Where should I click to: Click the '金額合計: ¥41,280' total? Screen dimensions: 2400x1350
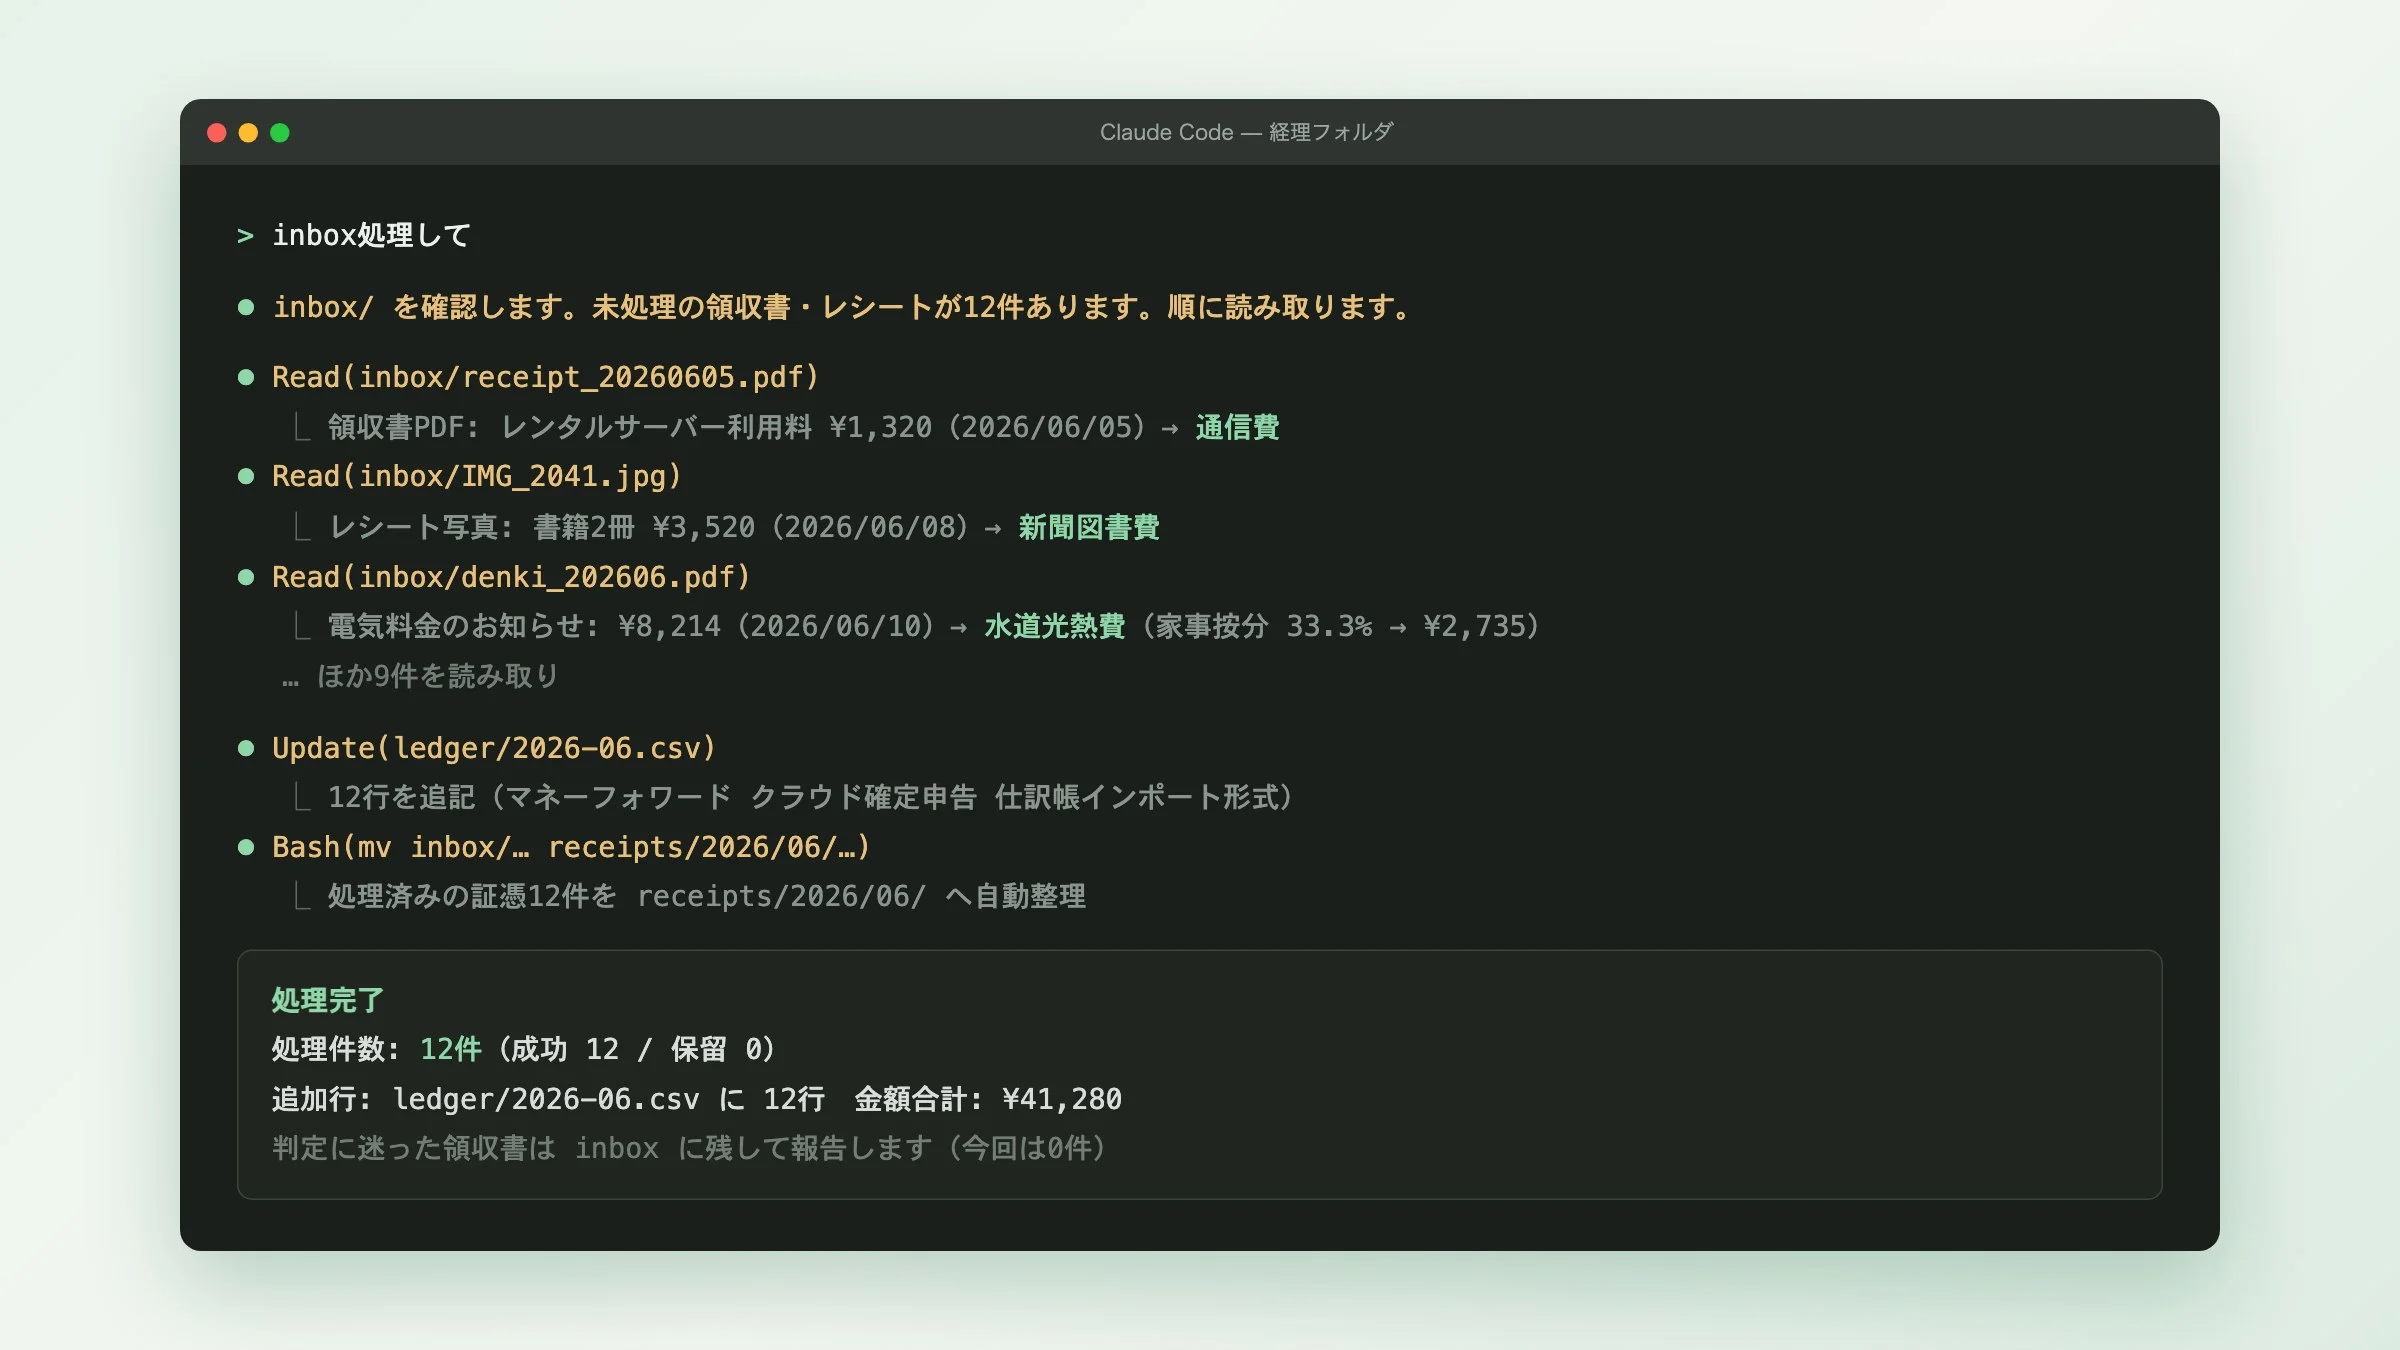click(988, 1099)
